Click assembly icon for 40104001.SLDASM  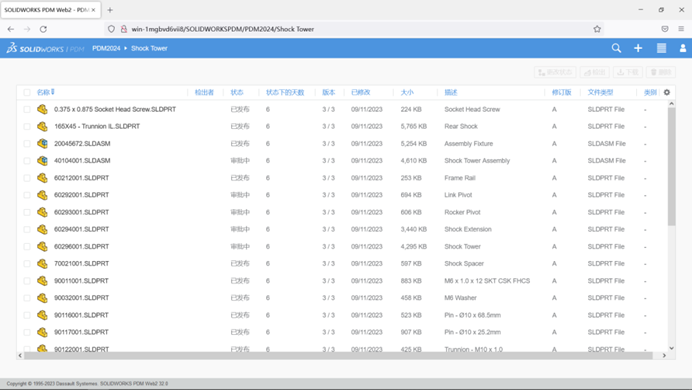[x=42, y=161]
